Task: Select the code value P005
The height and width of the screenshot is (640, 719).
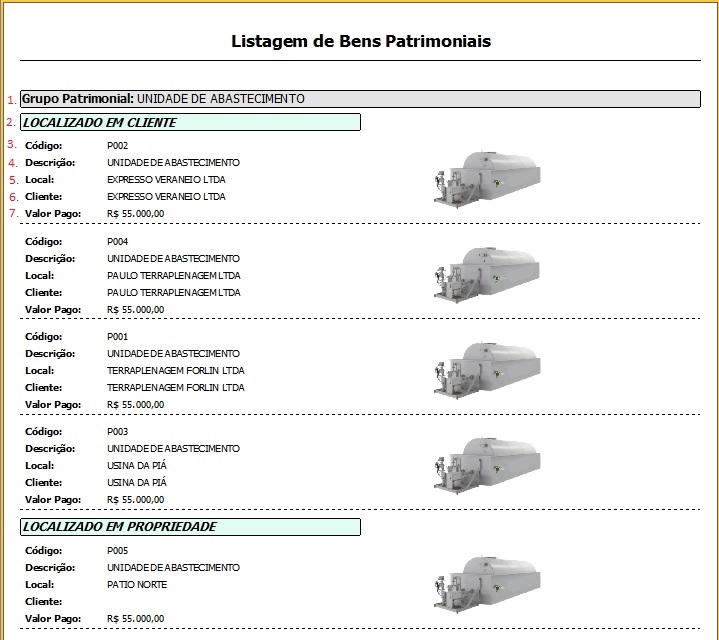Action: coord(117,550)
